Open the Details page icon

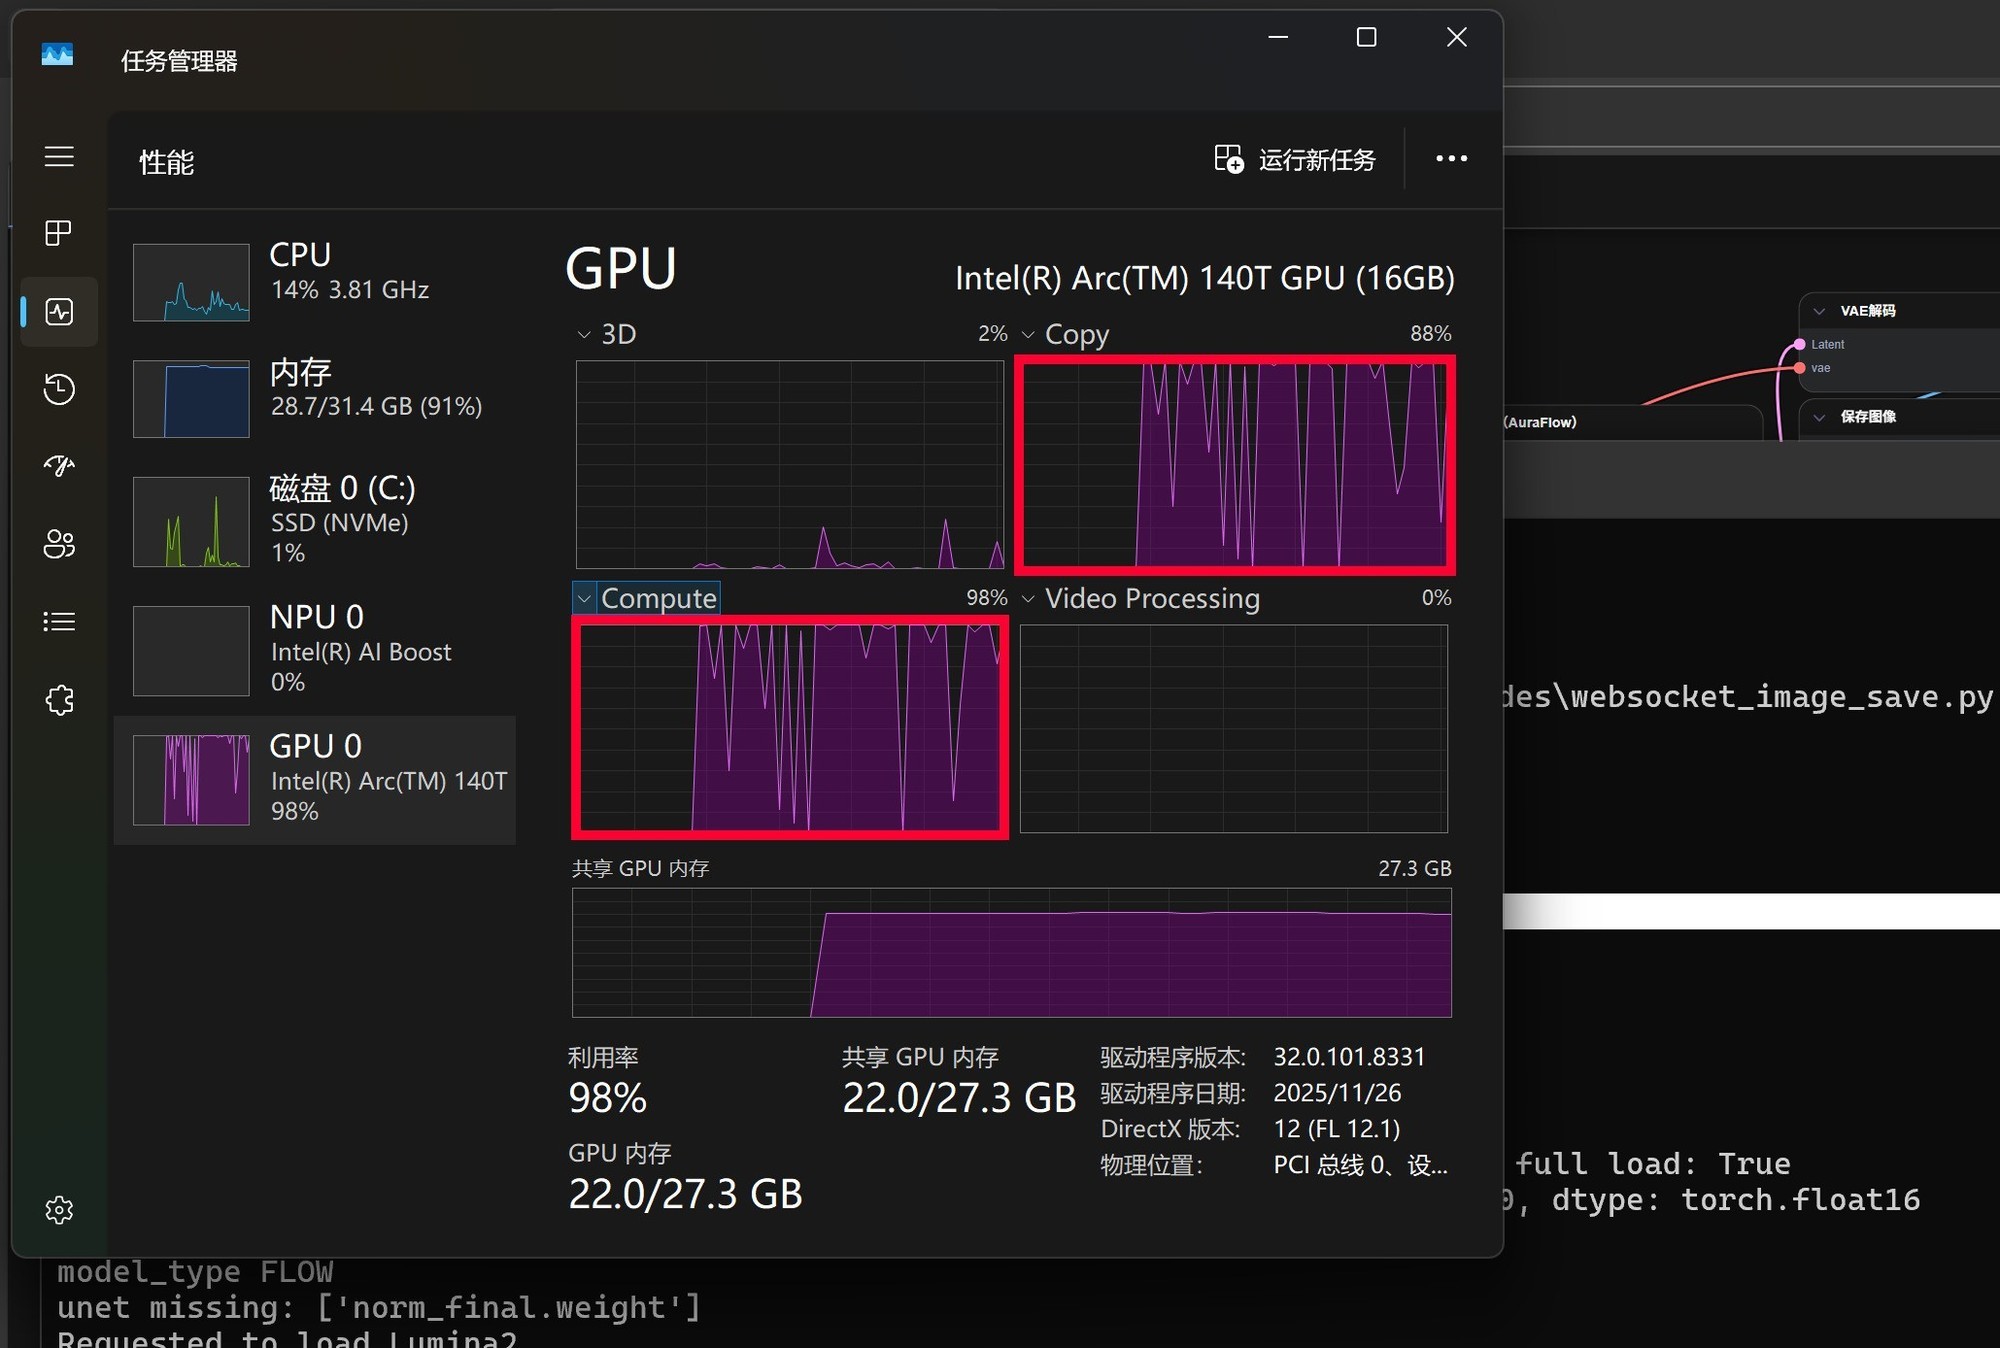click(x=59, y=621)
